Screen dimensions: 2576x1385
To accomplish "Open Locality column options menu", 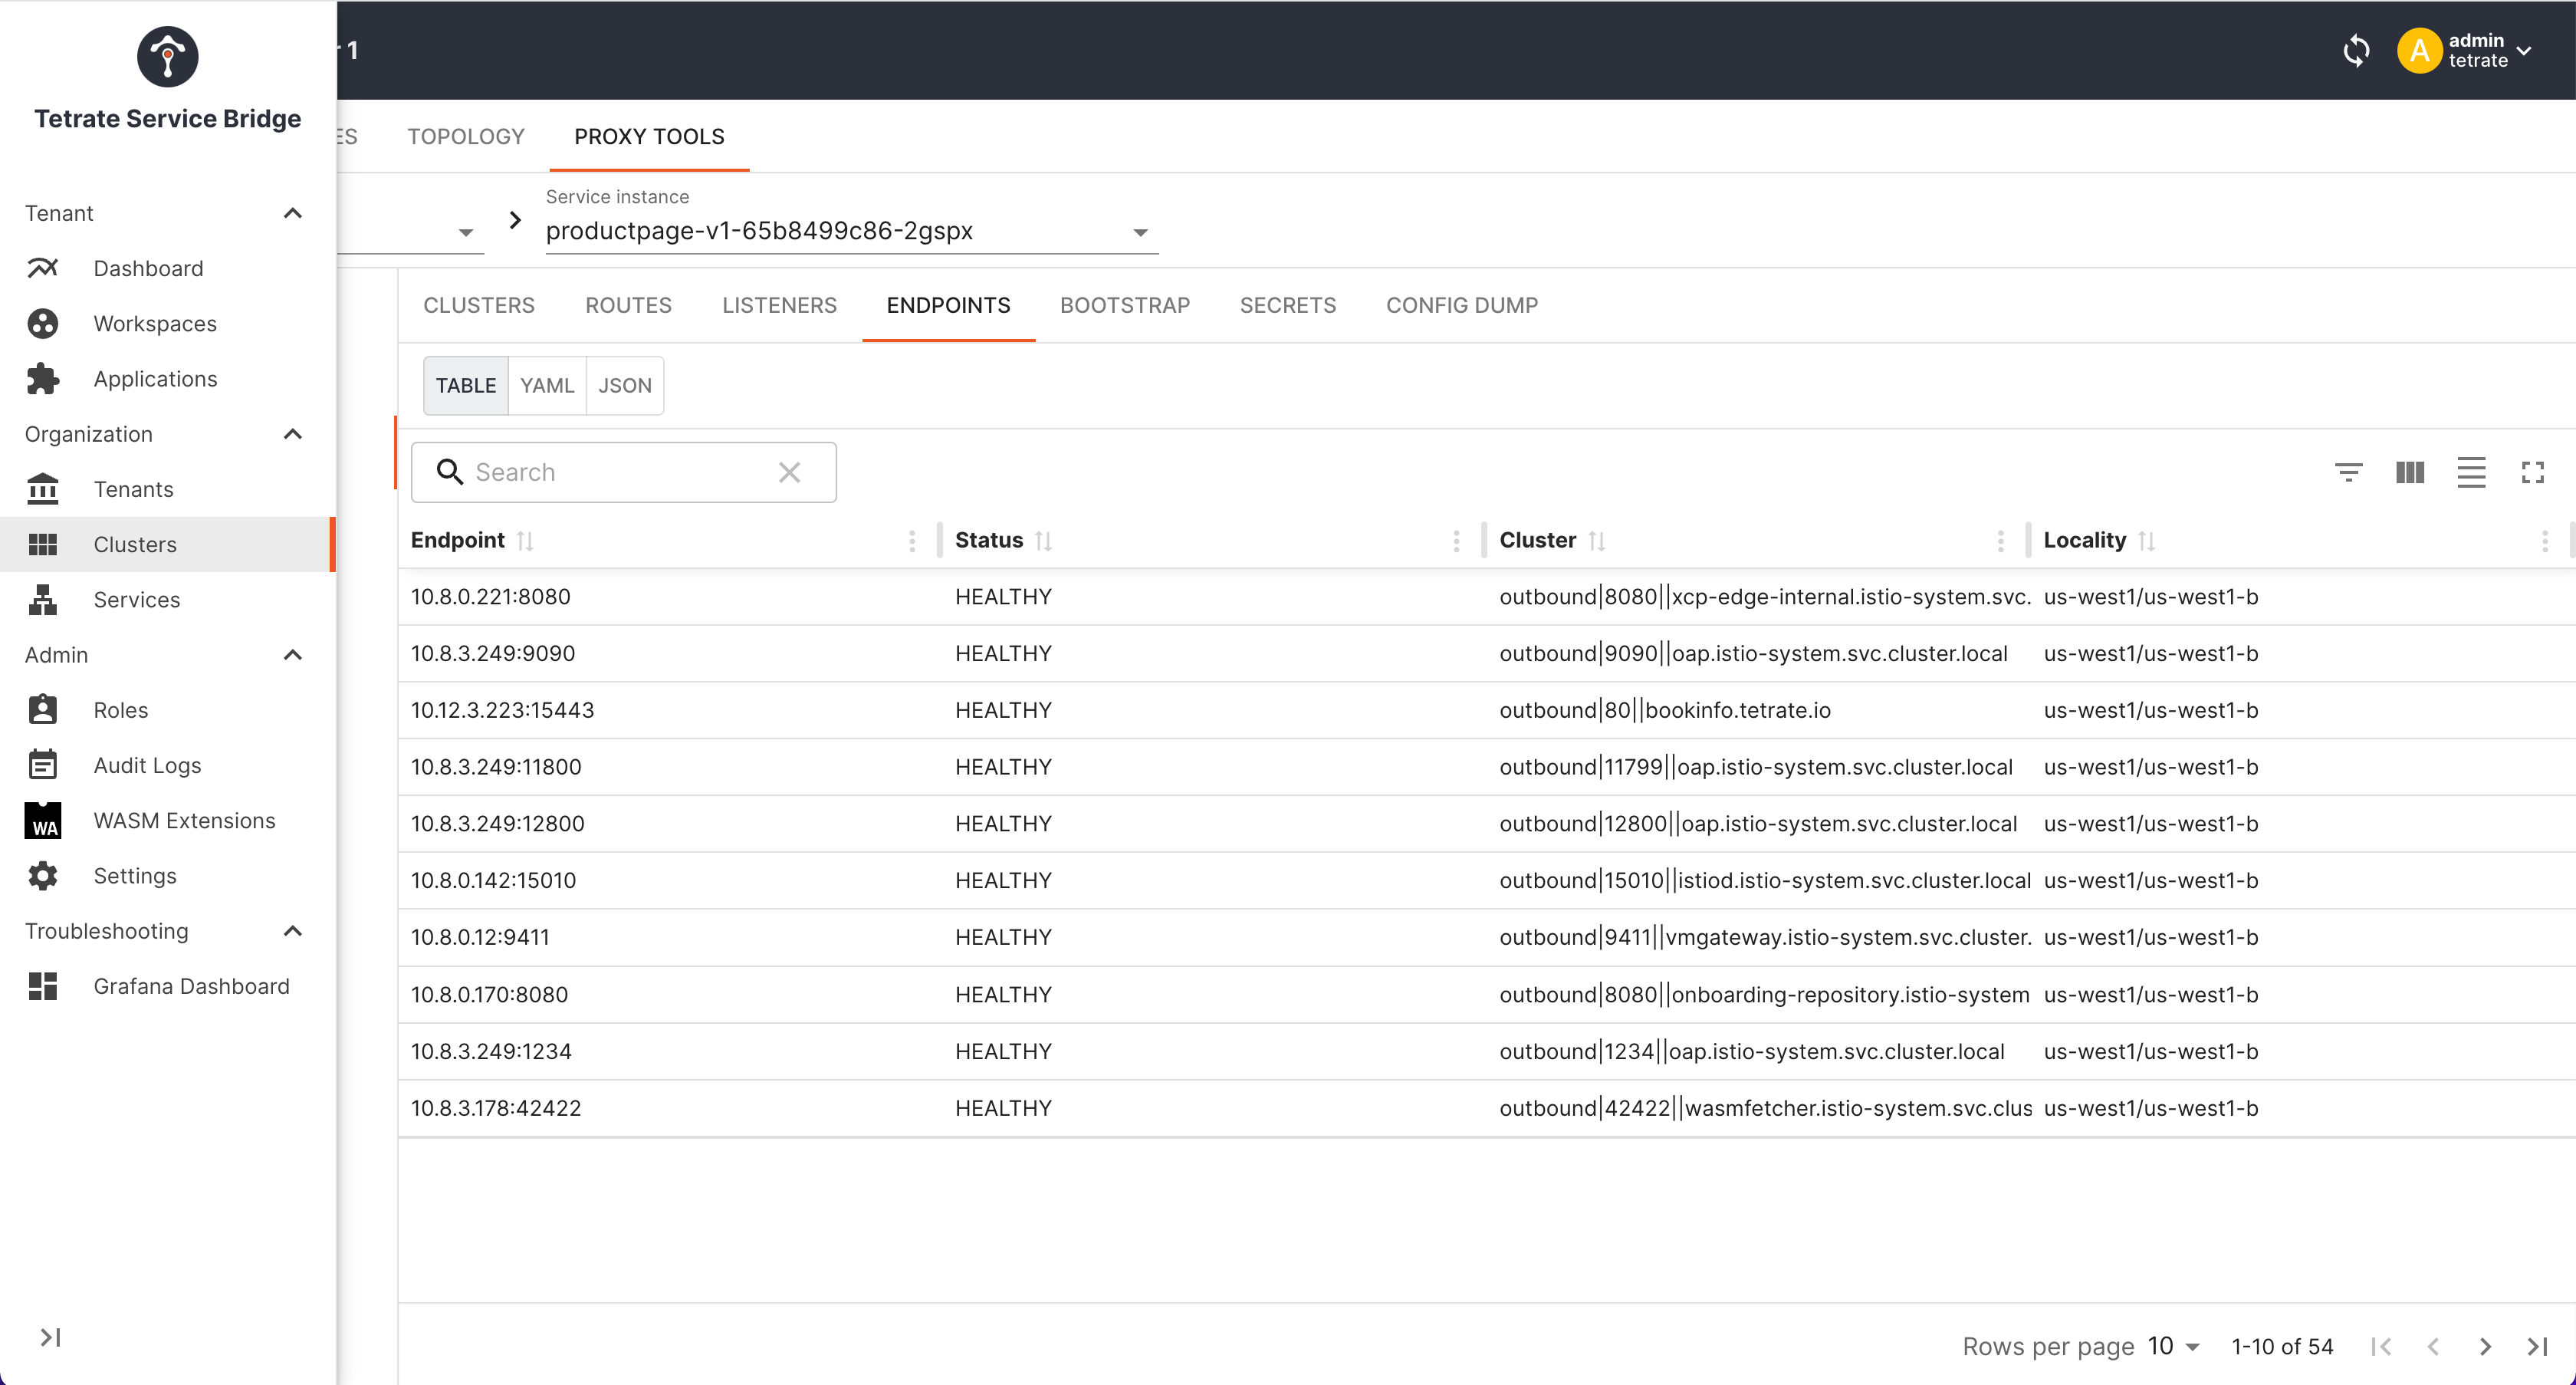I will click(x=2544, y=541).
